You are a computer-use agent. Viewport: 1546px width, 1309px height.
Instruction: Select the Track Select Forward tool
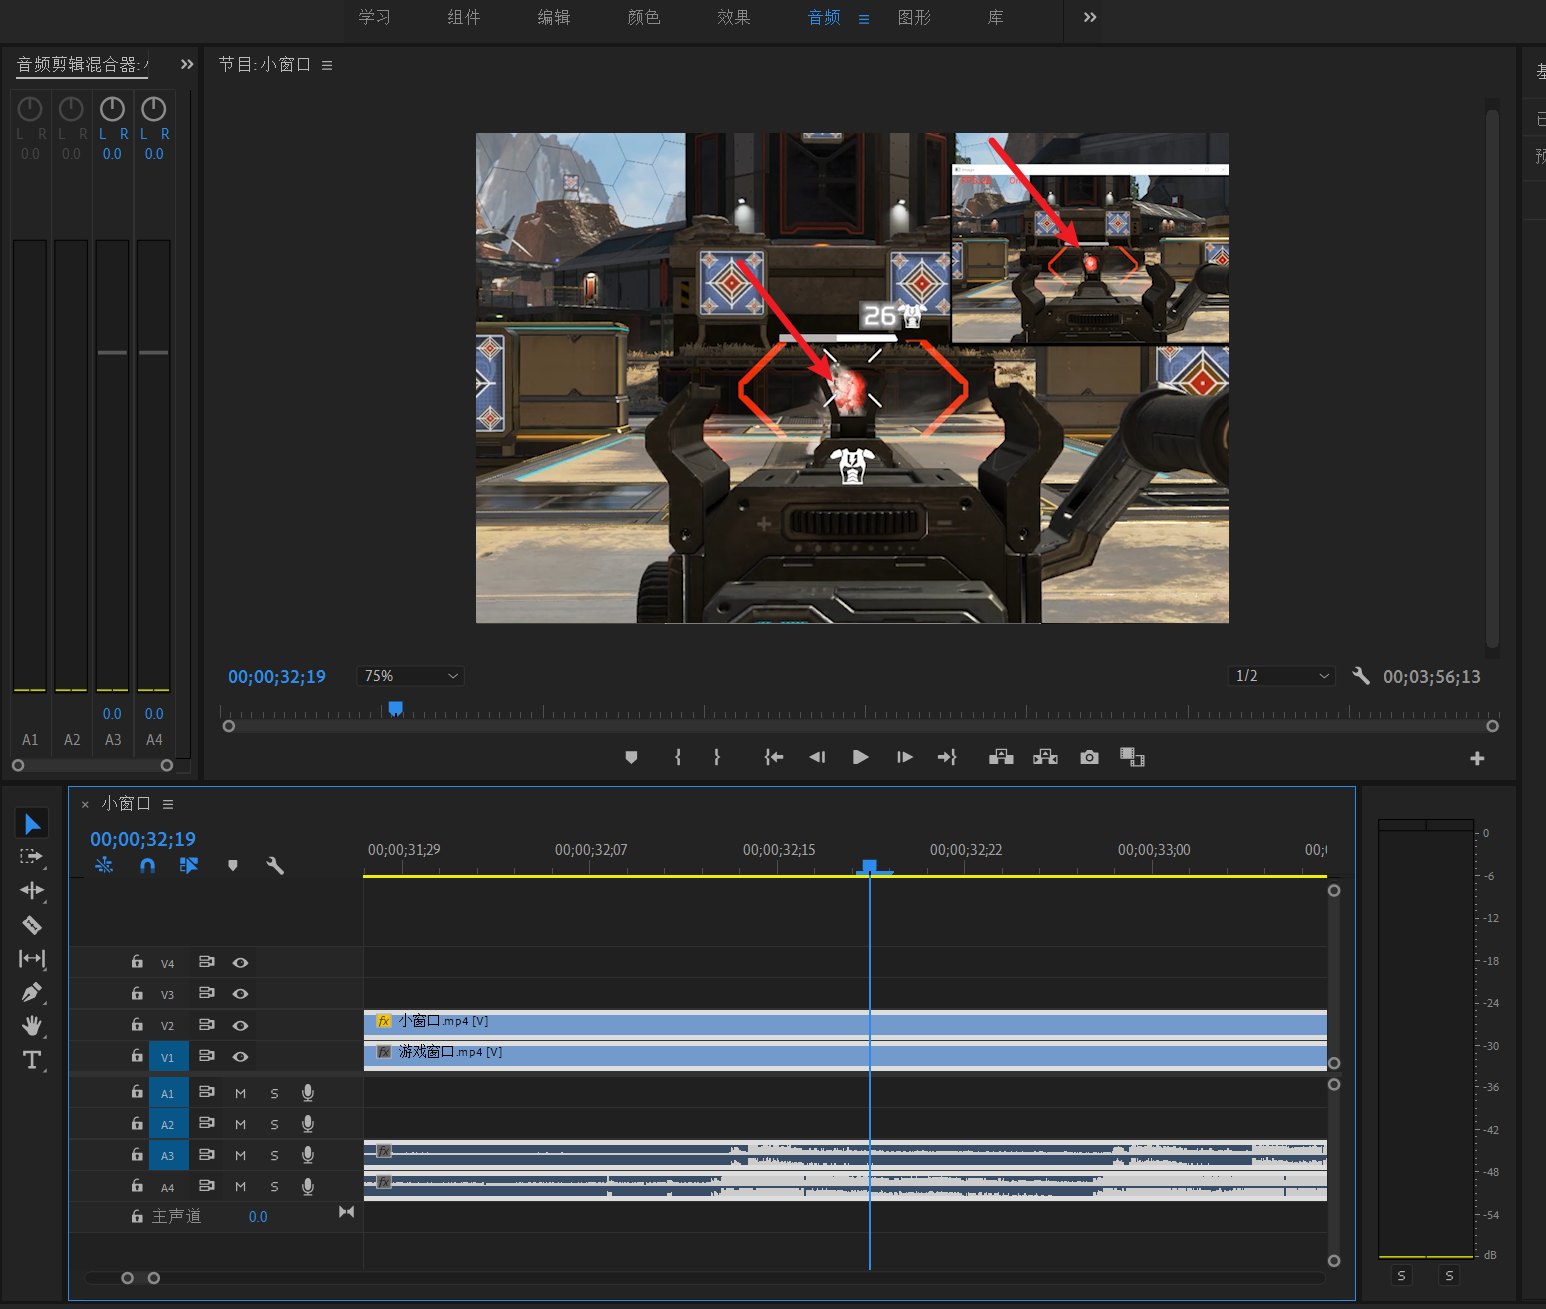(32, 857)
